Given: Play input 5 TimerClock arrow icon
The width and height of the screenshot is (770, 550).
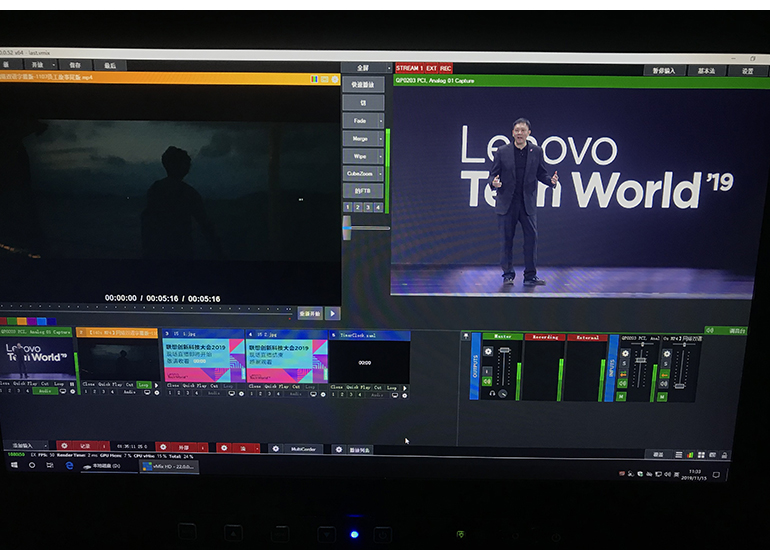Looking at the screenshot, I should point(405,388).
